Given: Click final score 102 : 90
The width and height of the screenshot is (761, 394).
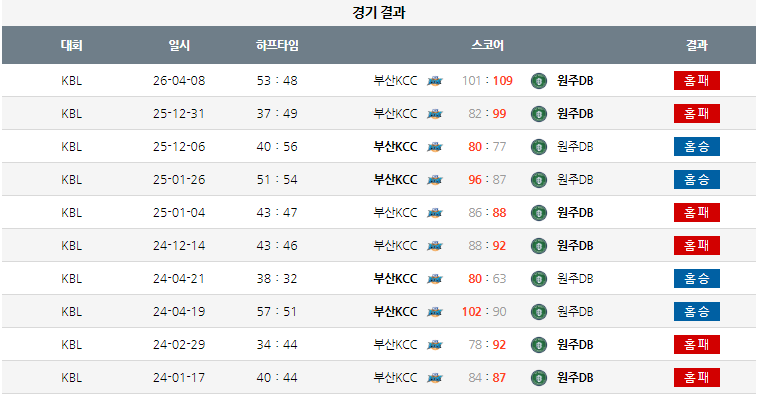Looking at the screenshot, I should (x=484, y=312).
